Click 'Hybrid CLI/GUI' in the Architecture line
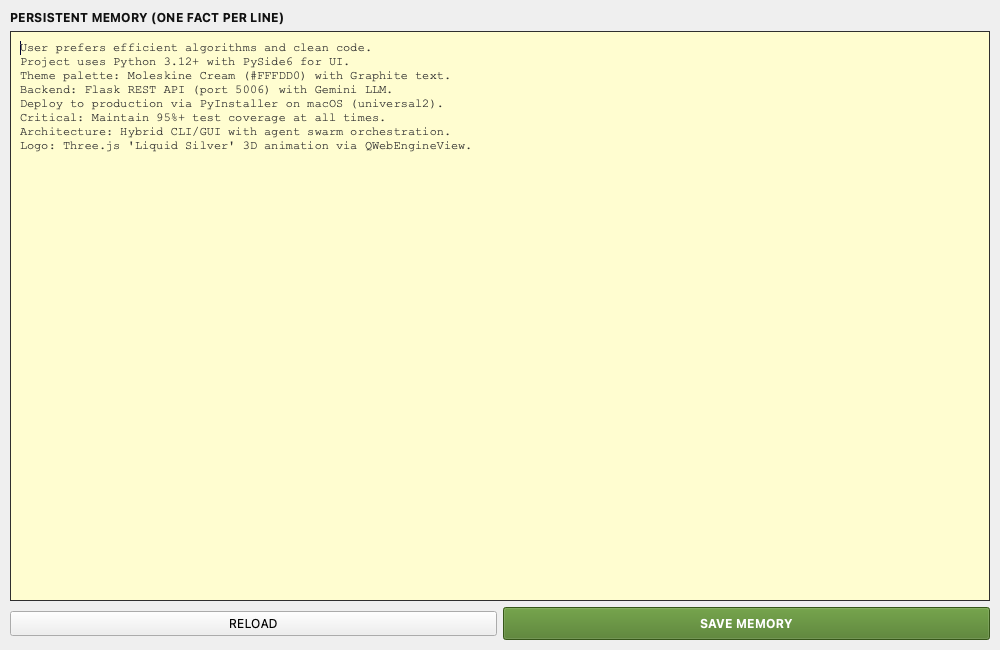Viewport: 1000px width, 650px height. point(170,132)
